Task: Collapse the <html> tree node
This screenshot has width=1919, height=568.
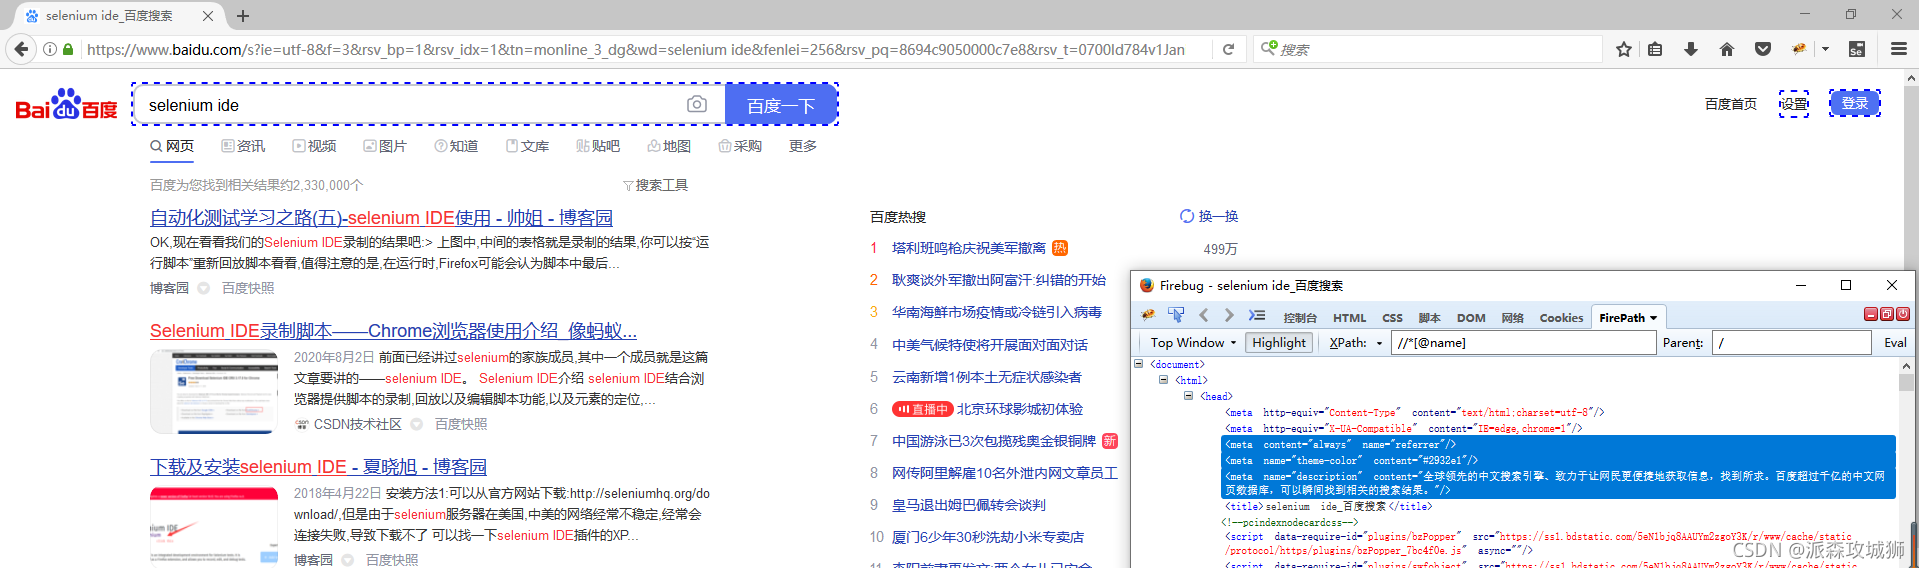Action: [x=1163, y=380]
